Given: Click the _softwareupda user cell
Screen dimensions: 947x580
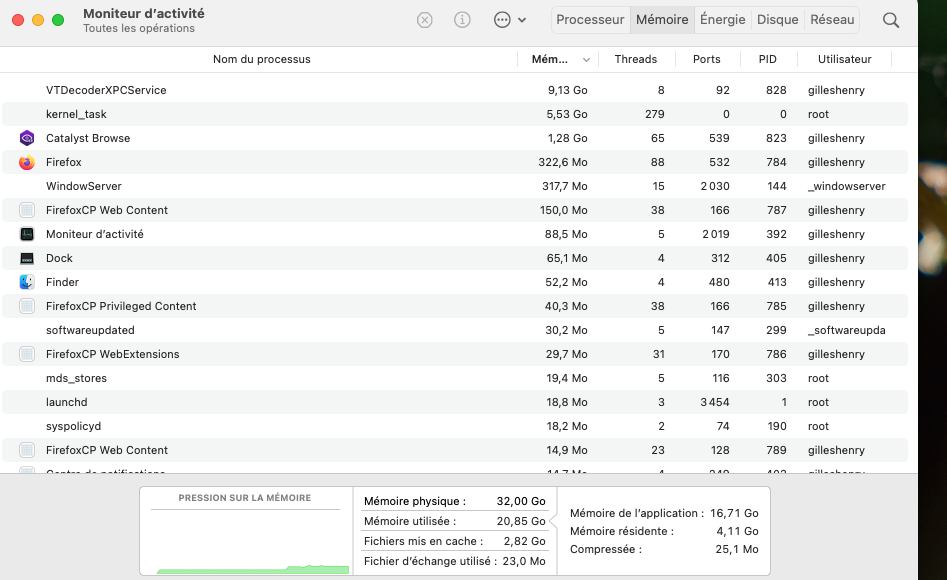Looking at the screenshot, I should pos(847,330).
